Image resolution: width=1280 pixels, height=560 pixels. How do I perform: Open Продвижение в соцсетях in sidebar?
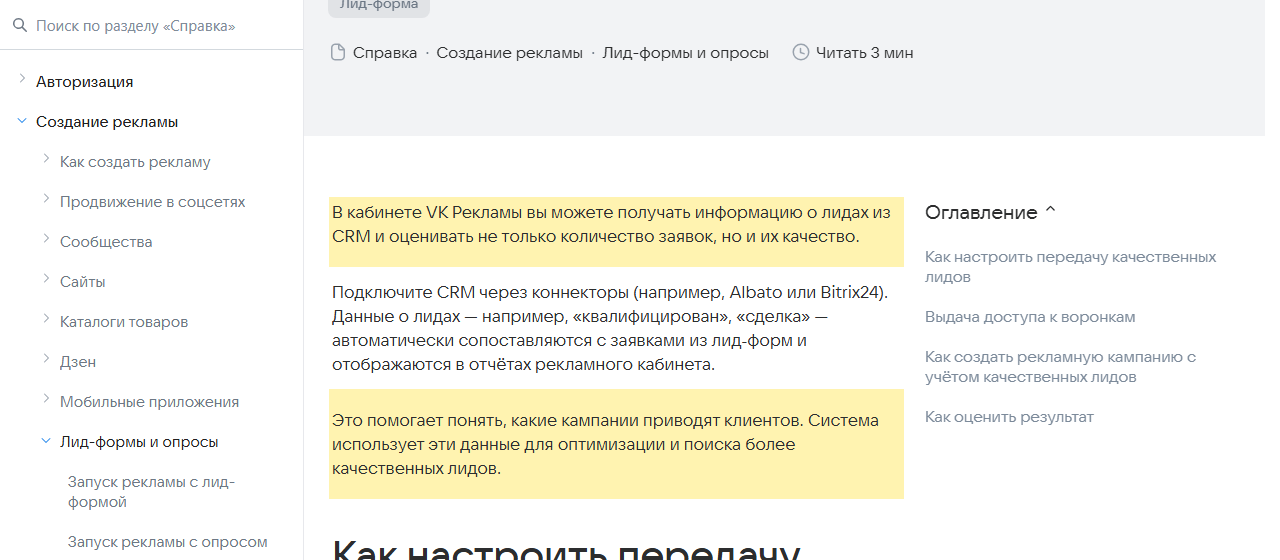point(152,202)
